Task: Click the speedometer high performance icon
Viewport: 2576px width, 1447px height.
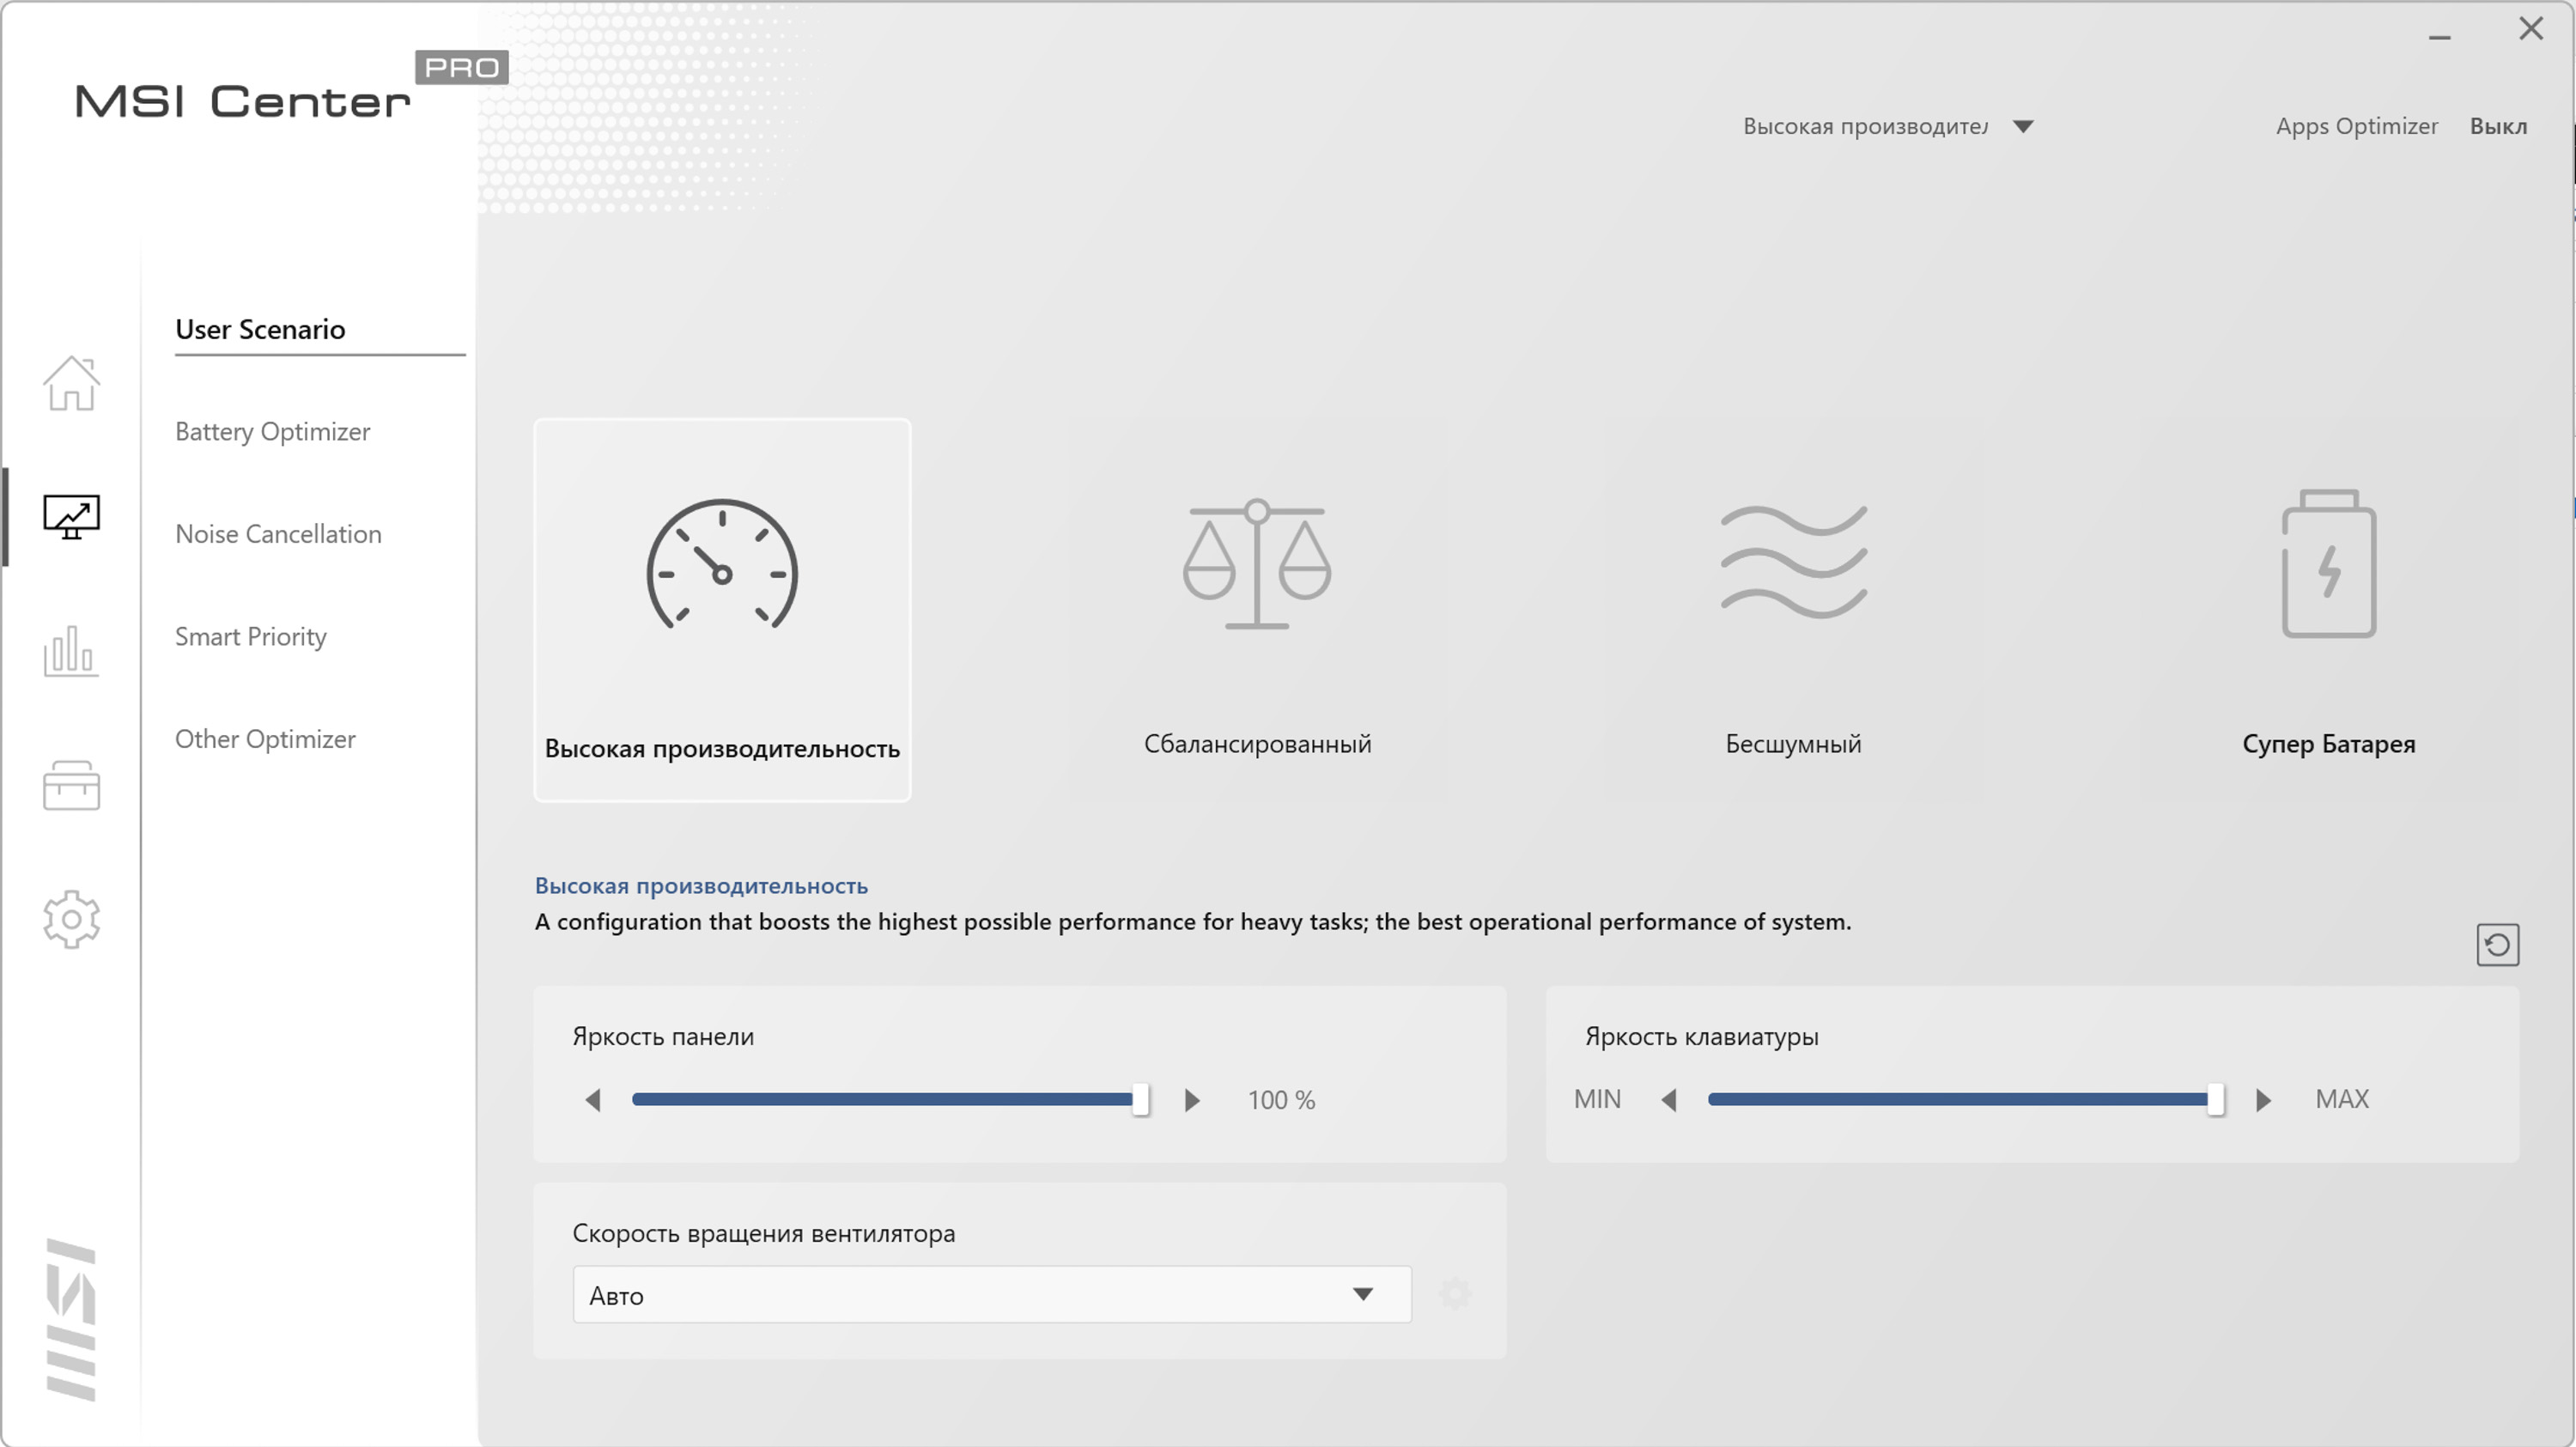Action: [x=722, y=565]
